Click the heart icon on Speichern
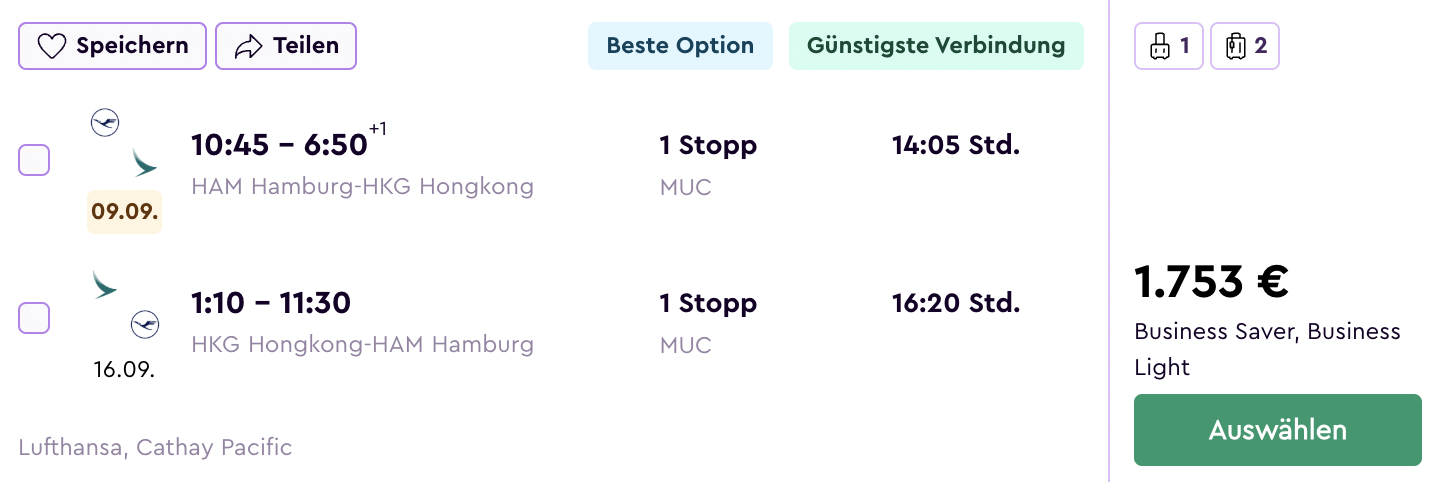The width and height of the screenshot is (1436, 482). [x=51, y=46]
